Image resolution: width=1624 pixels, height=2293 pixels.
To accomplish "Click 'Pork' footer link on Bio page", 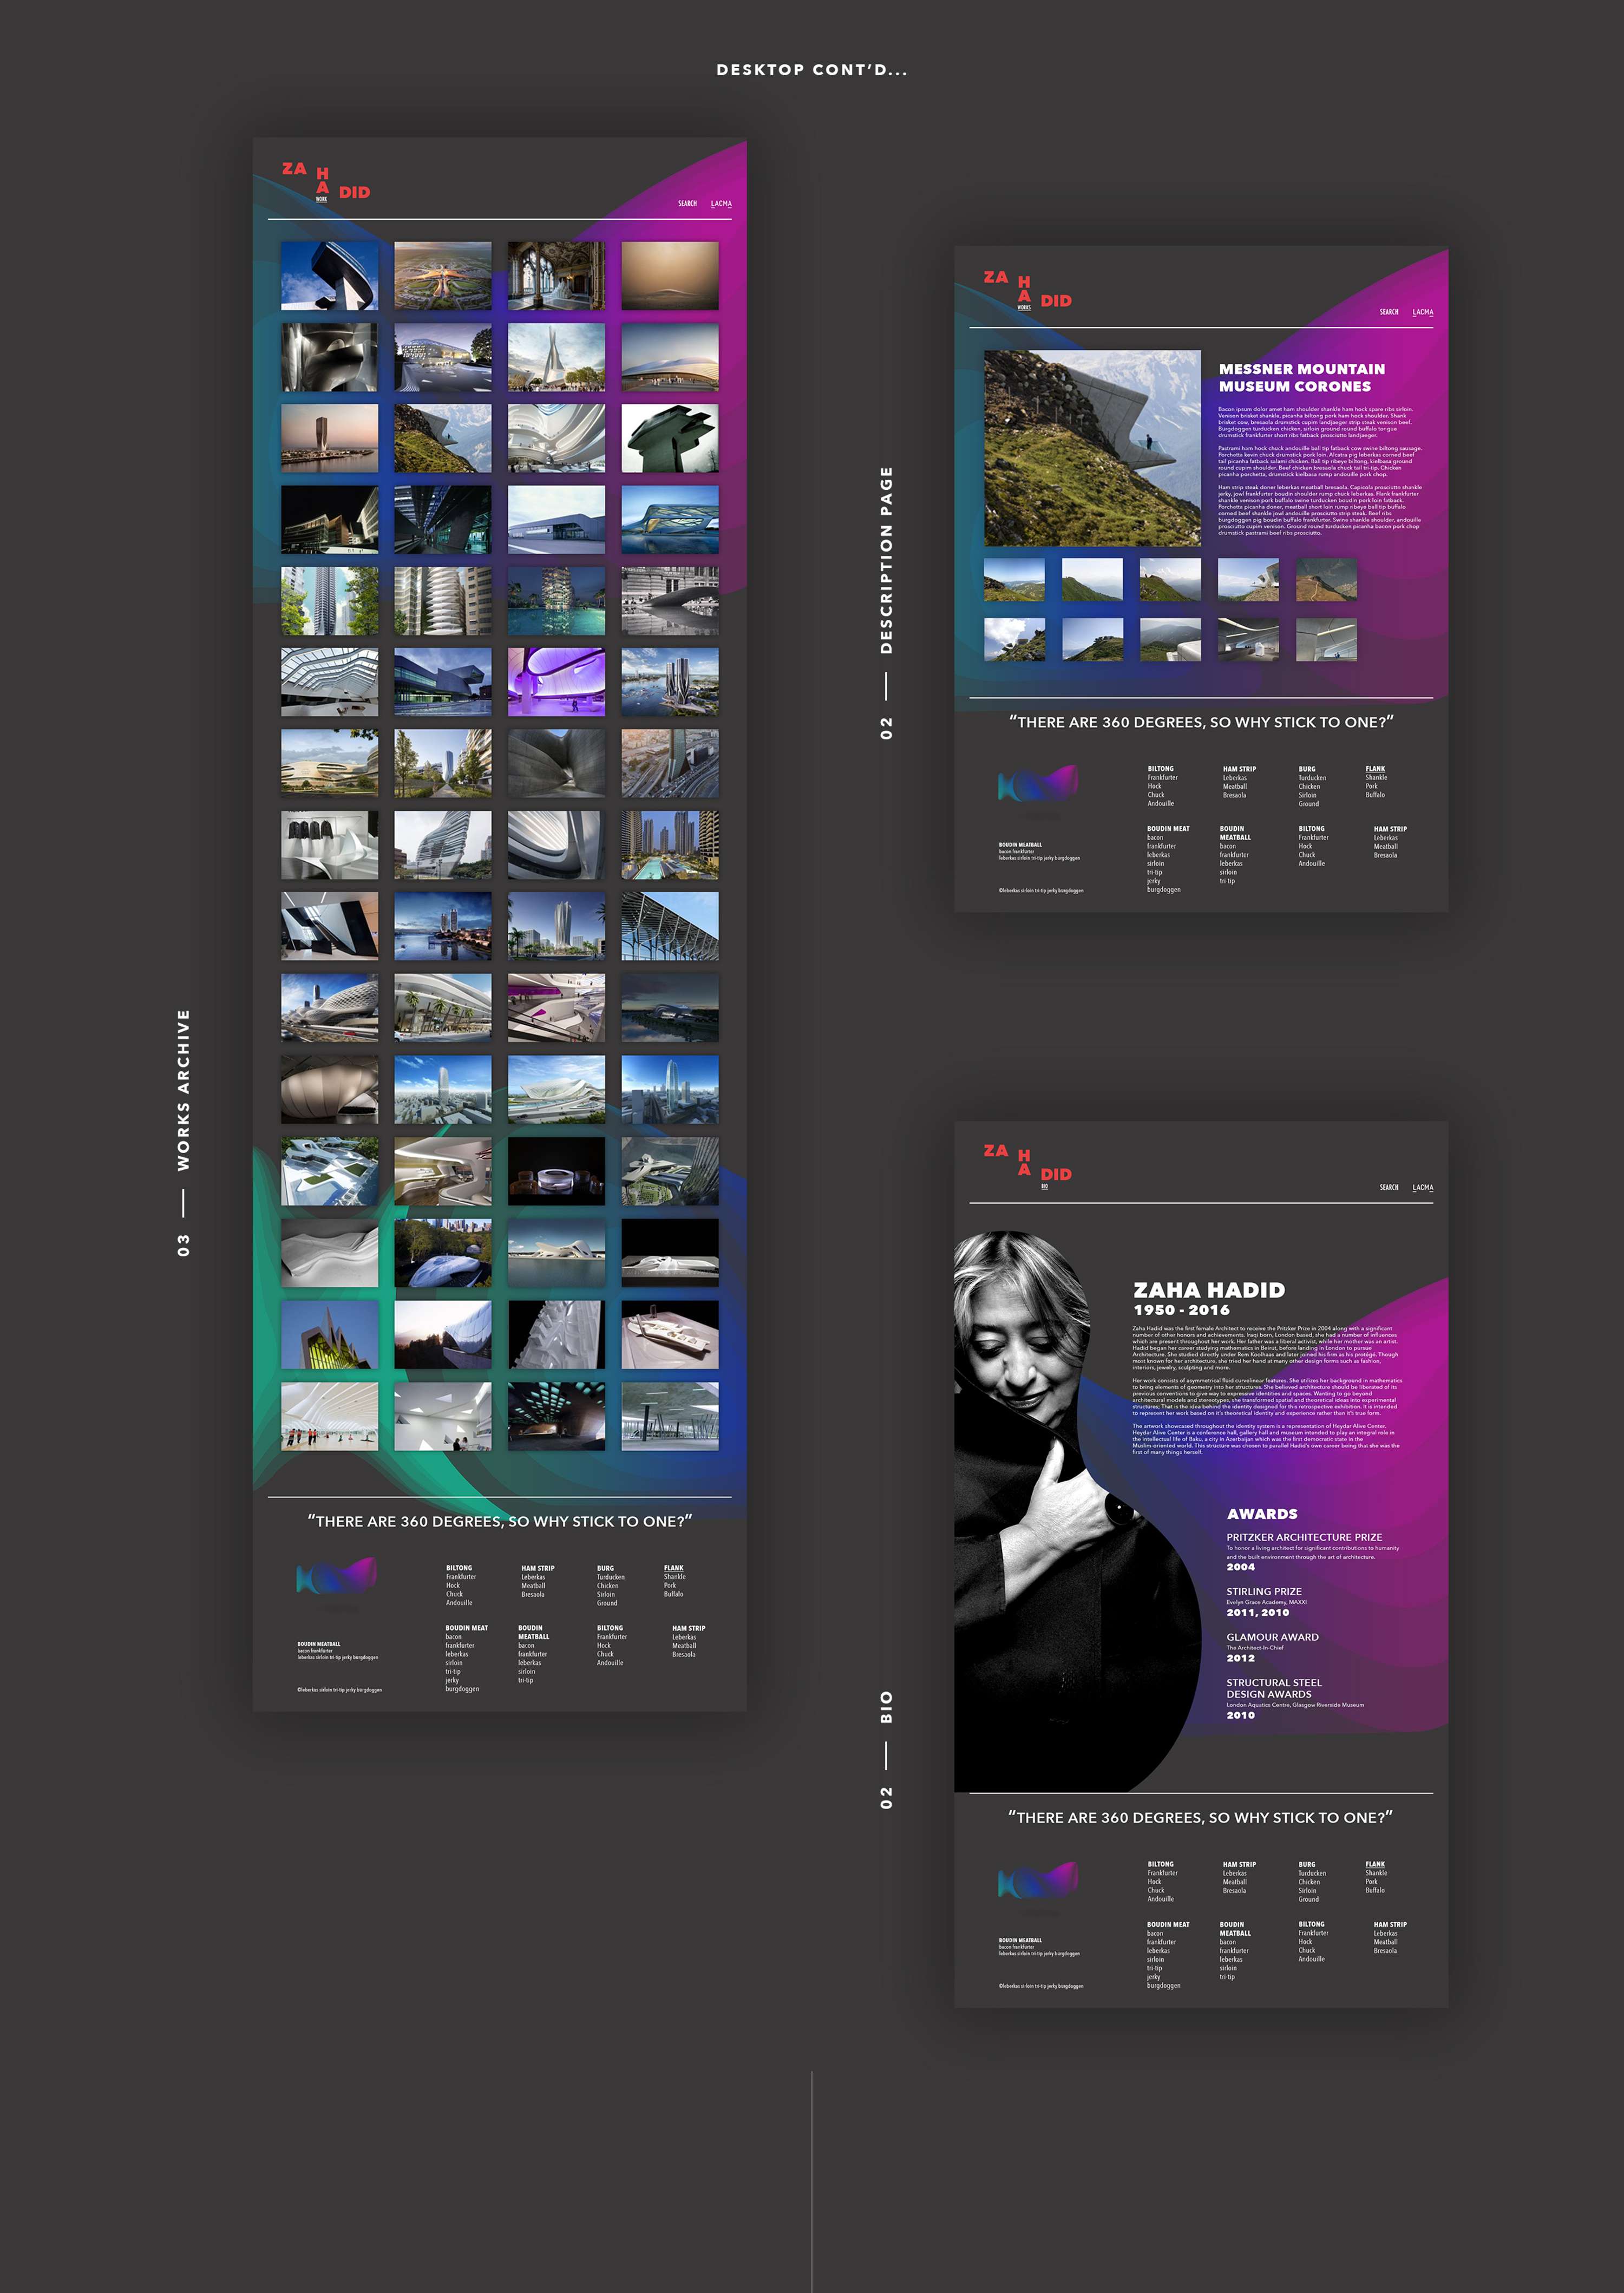I will 1371,1882.
